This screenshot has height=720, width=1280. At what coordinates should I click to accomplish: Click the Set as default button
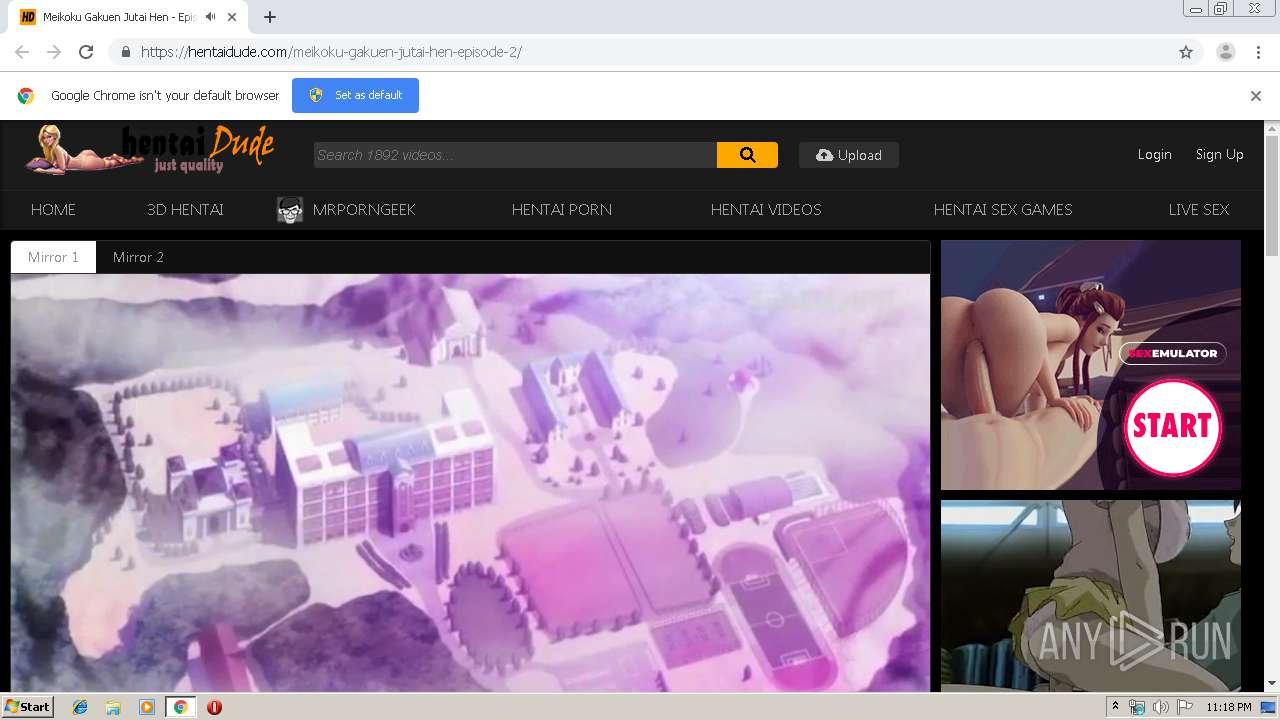pyautogui.click(x=355, y=95)
